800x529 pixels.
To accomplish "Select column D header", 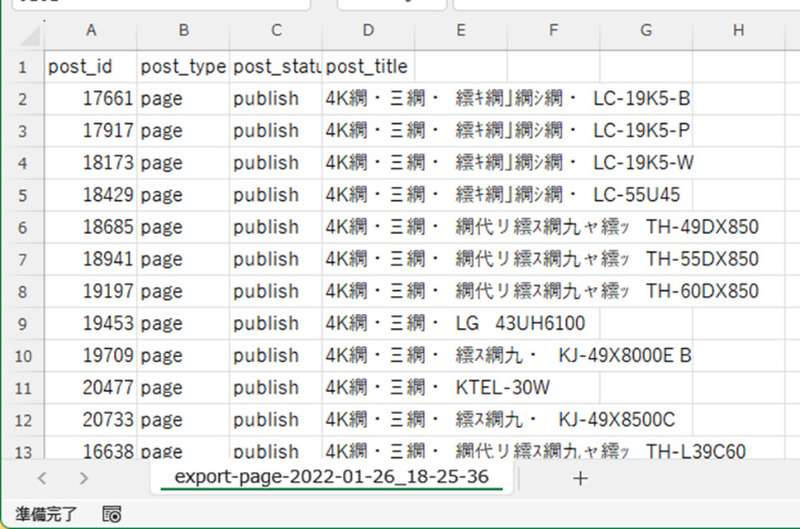I will (368, 31).
